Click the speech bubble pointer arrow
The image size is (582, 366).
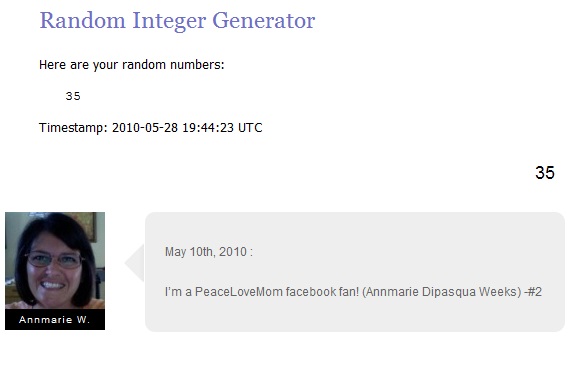(135, 263)
